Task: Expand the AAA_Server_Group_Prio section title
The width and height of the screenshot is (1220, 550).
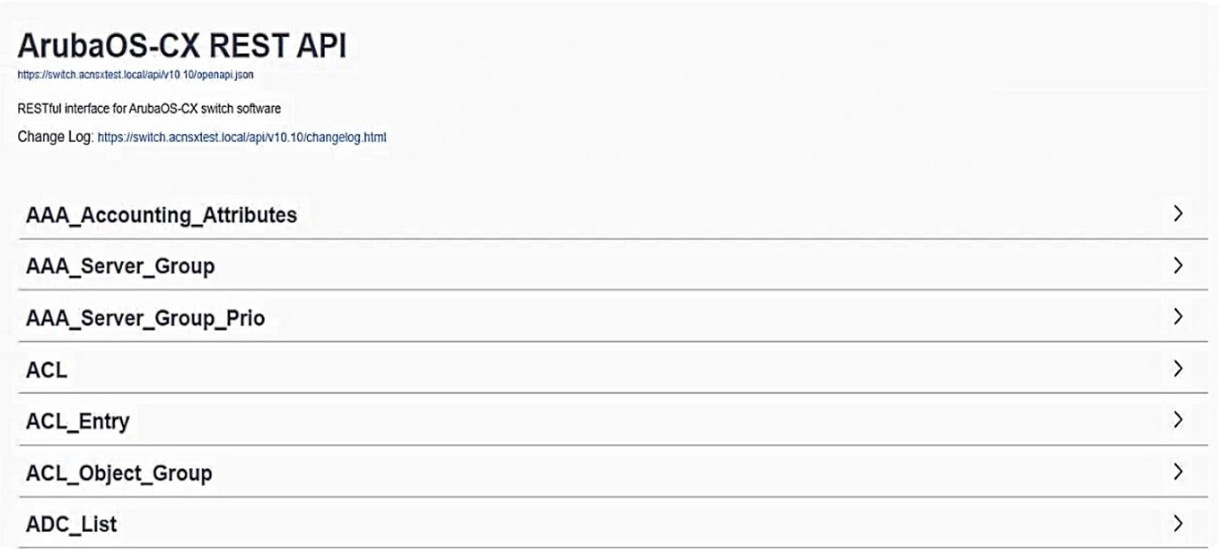Action: pyautogui.click(x=145, y=319)
